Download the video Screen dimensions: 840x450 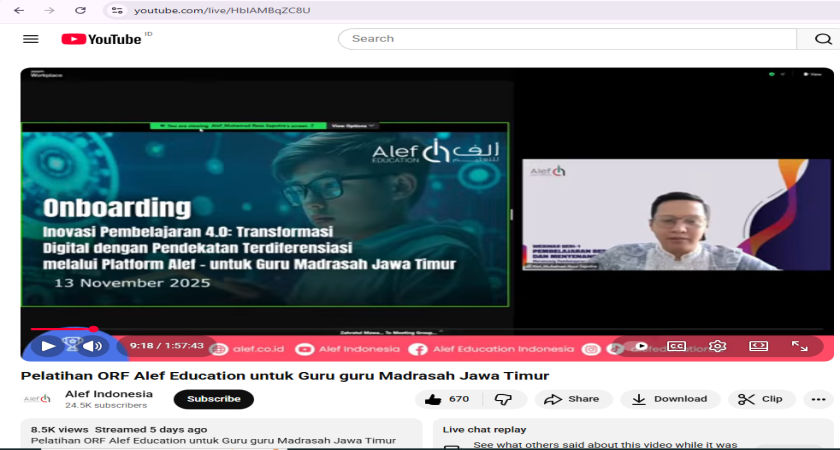(669, 399)
